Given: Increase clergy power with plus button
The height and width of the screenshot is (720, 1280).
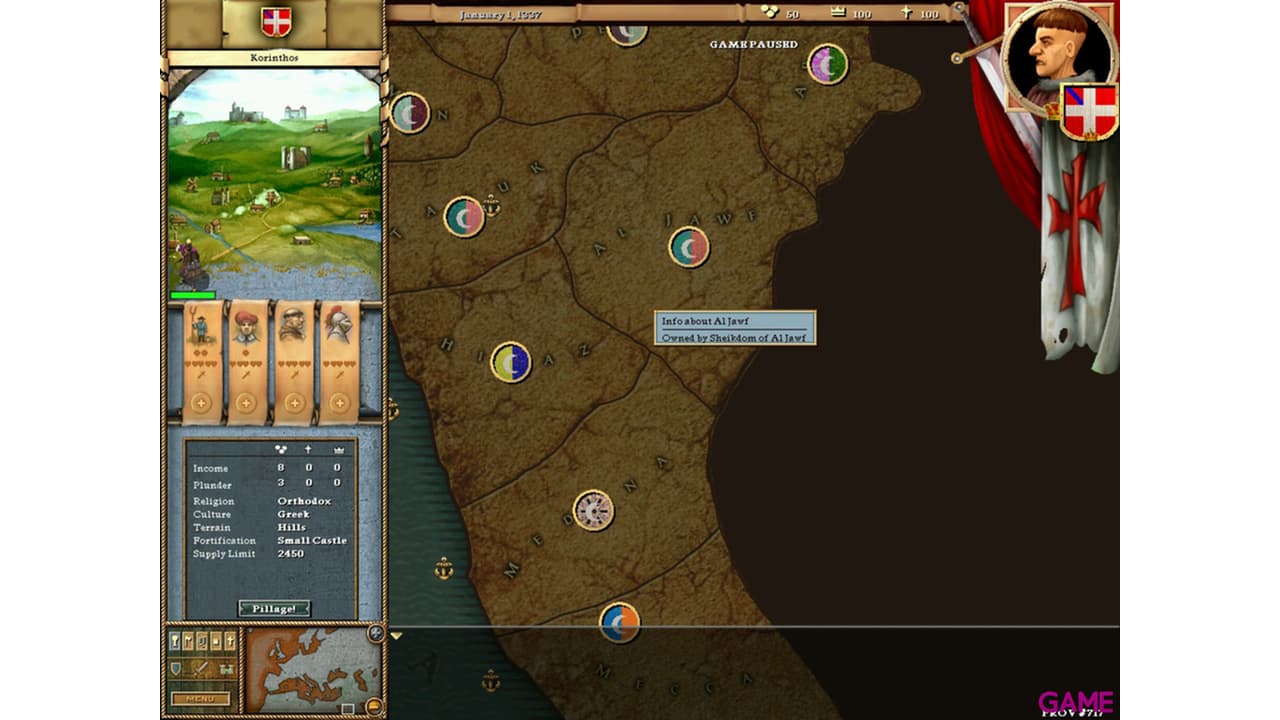Looking at the screenshot, I should click(294, 403).
